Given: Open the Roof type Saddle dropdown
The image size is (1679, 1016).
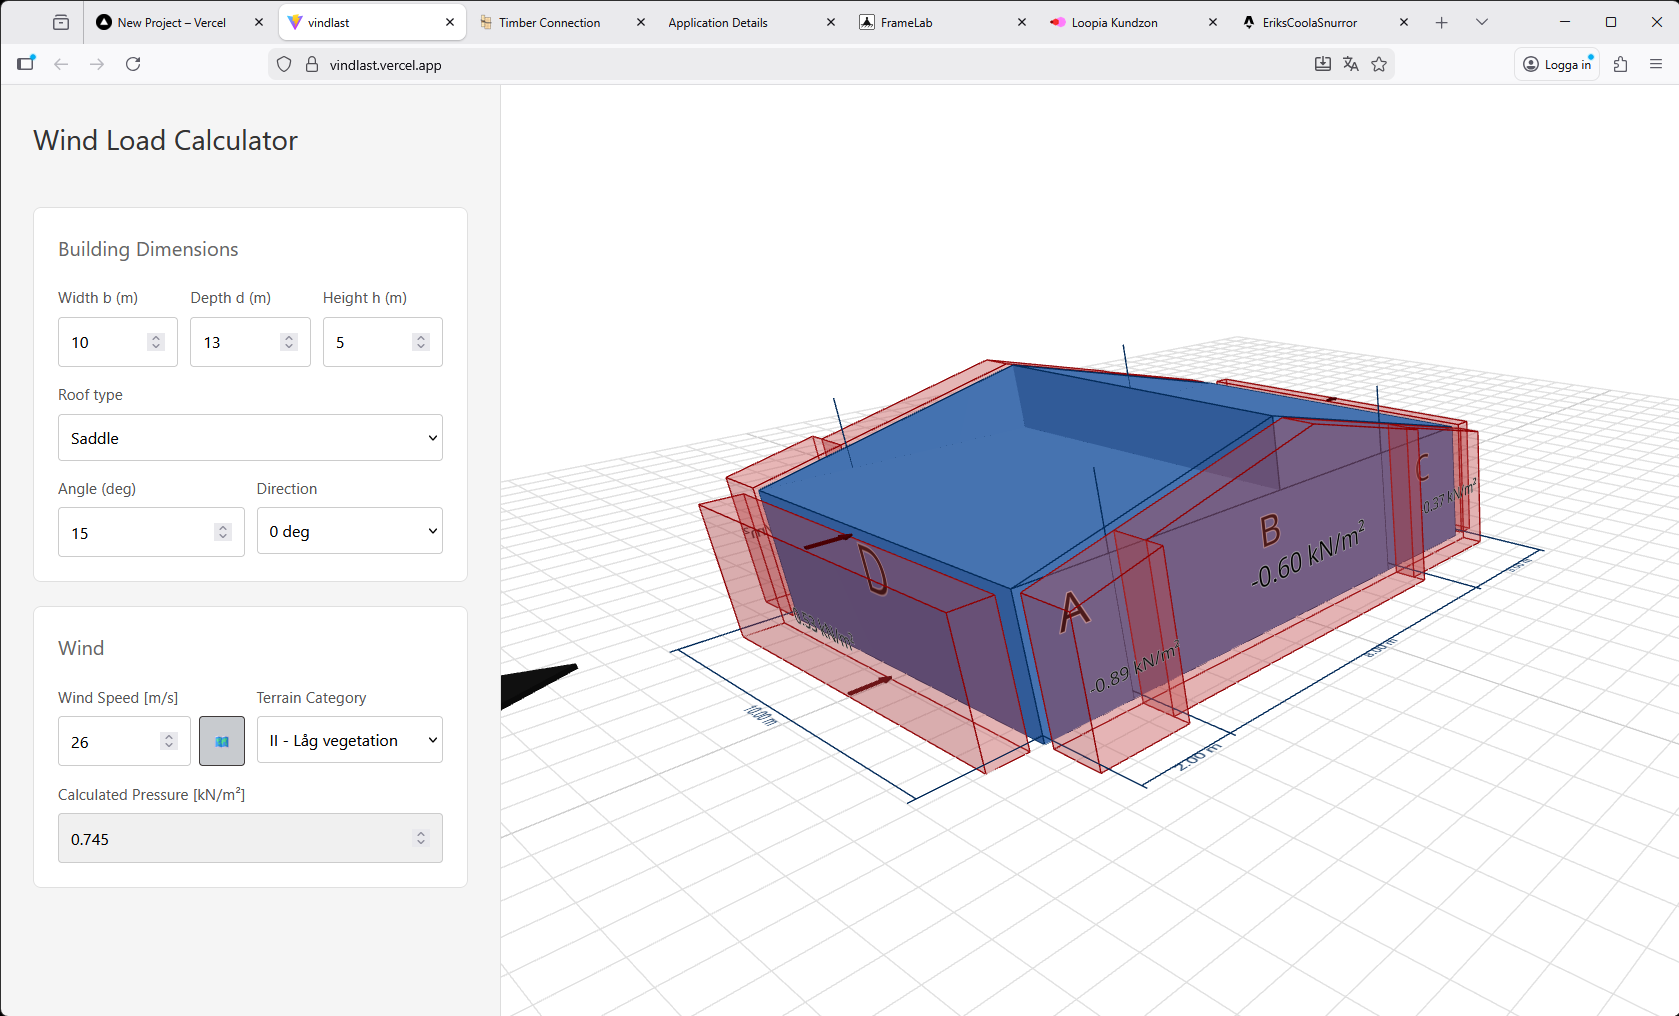Looking at the screenshot, I should click(250, 438).
